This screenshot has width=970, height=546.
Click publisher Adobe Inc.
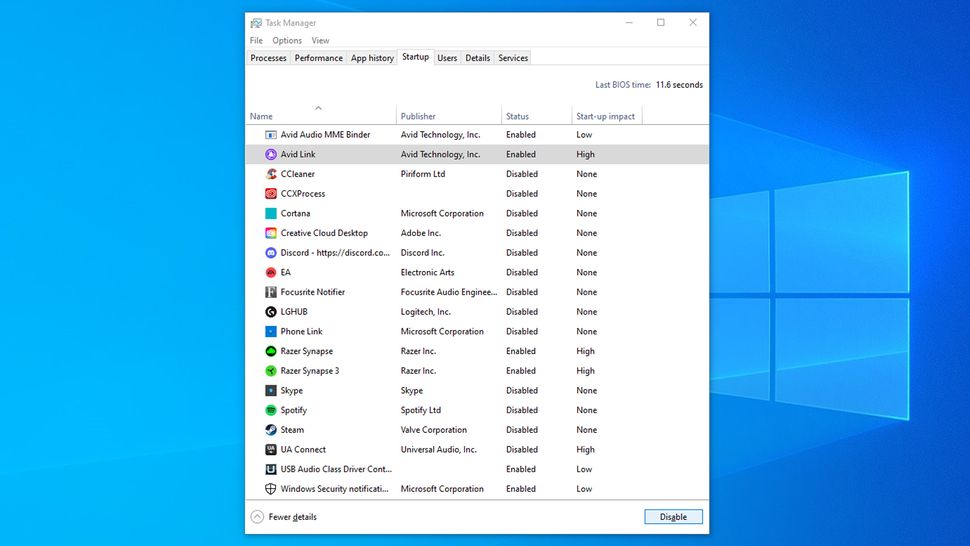pos(421,233)
